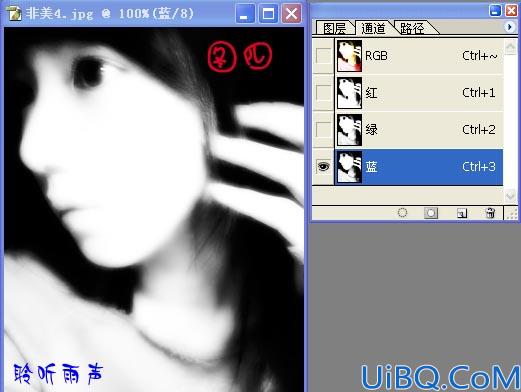Viewport: 521px width, 392px height.
Task: Close the channels palette window
Action: click(x=511, y=10)
